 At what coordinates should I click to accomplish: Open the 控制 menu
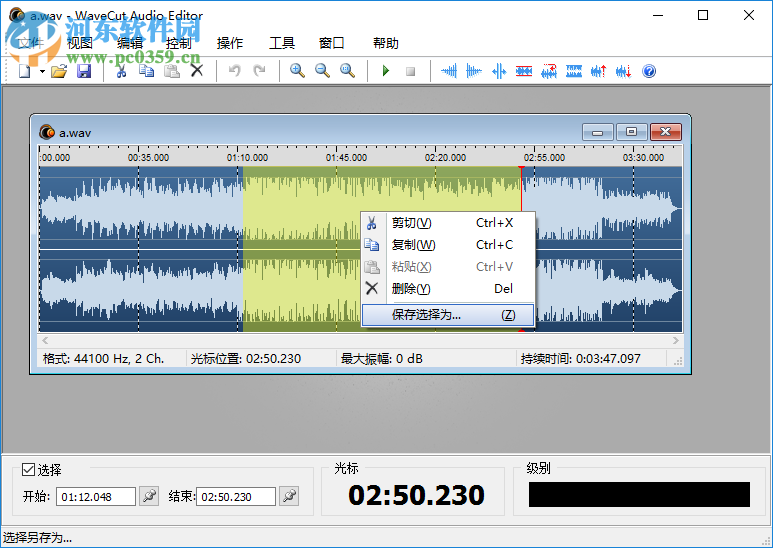[x=178, y=43]
